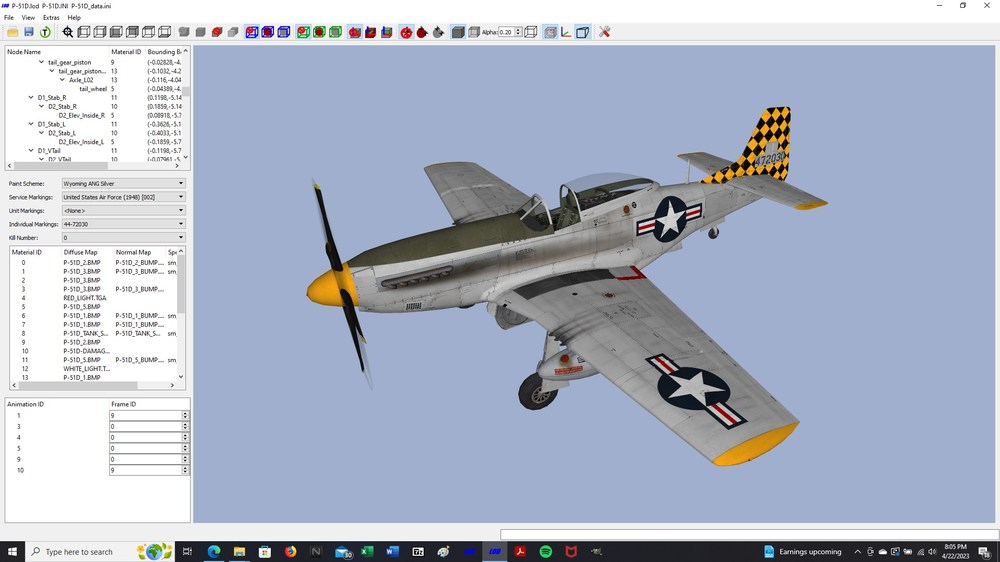Open Spotify from the taskbar
Screen dimensions: 1000x562
coord(545,551)
